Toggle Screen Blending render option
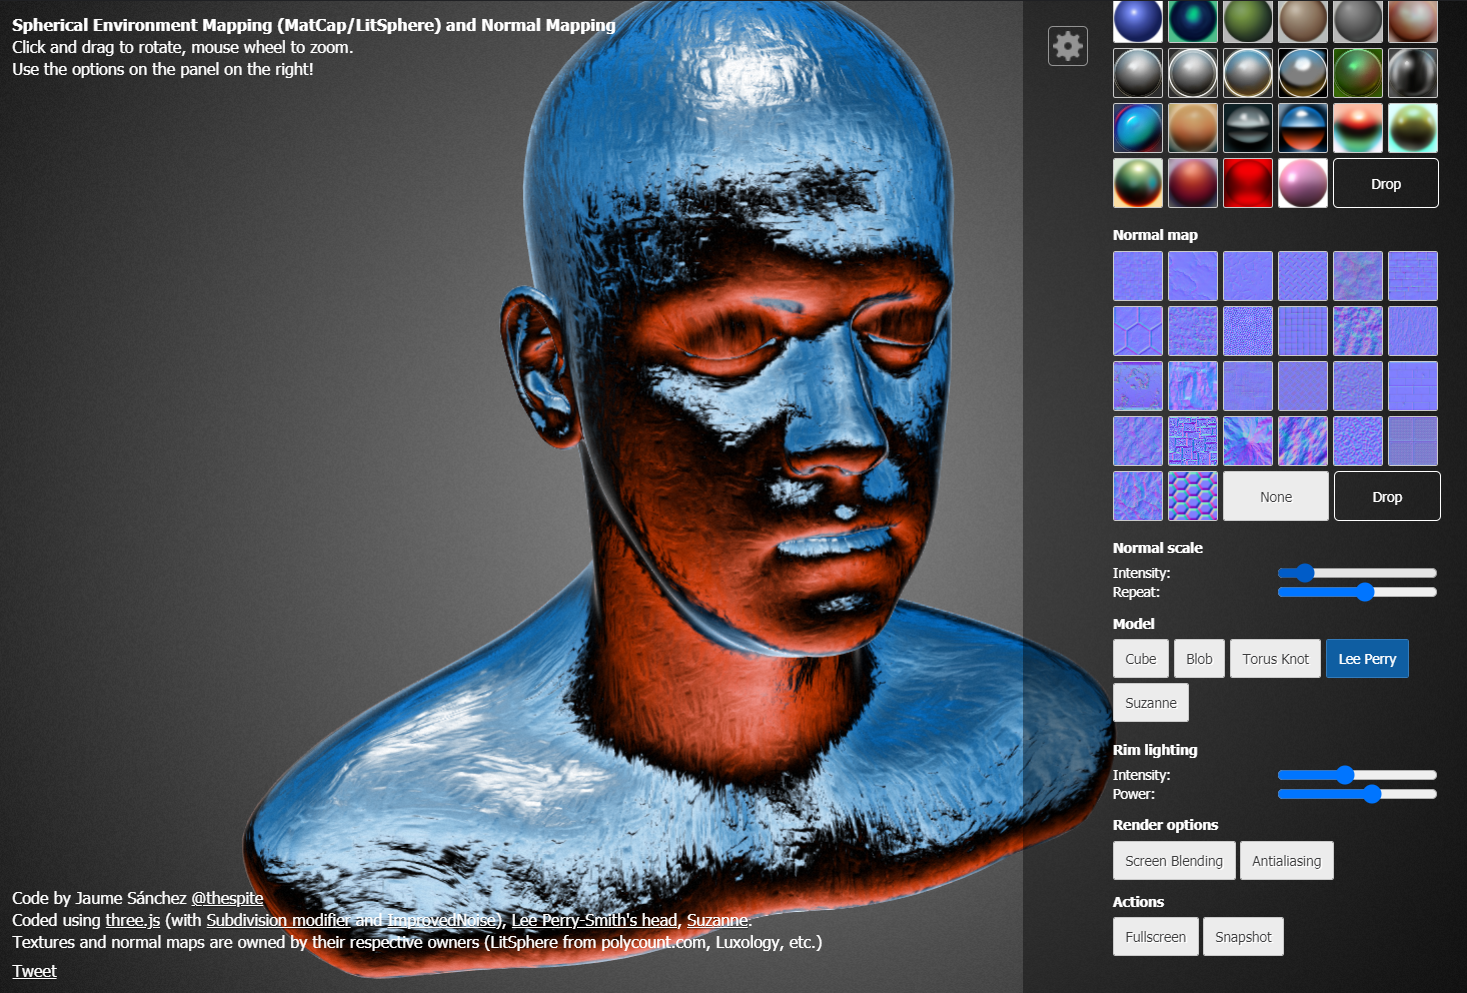This screenshot has width=1467, height=993. point(1174,861)
